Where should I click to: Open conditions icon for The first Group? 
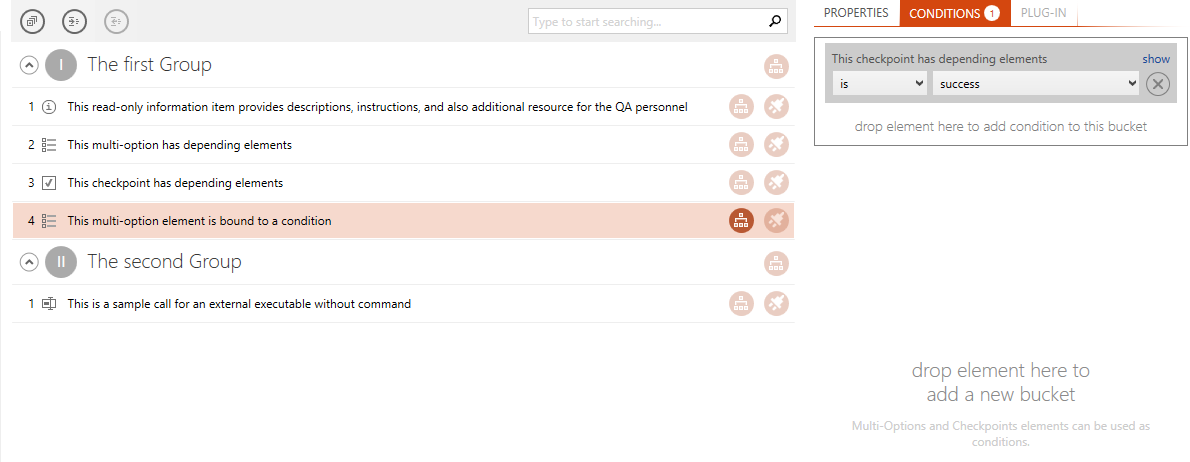pyautogui.click(x=776, y=67)
